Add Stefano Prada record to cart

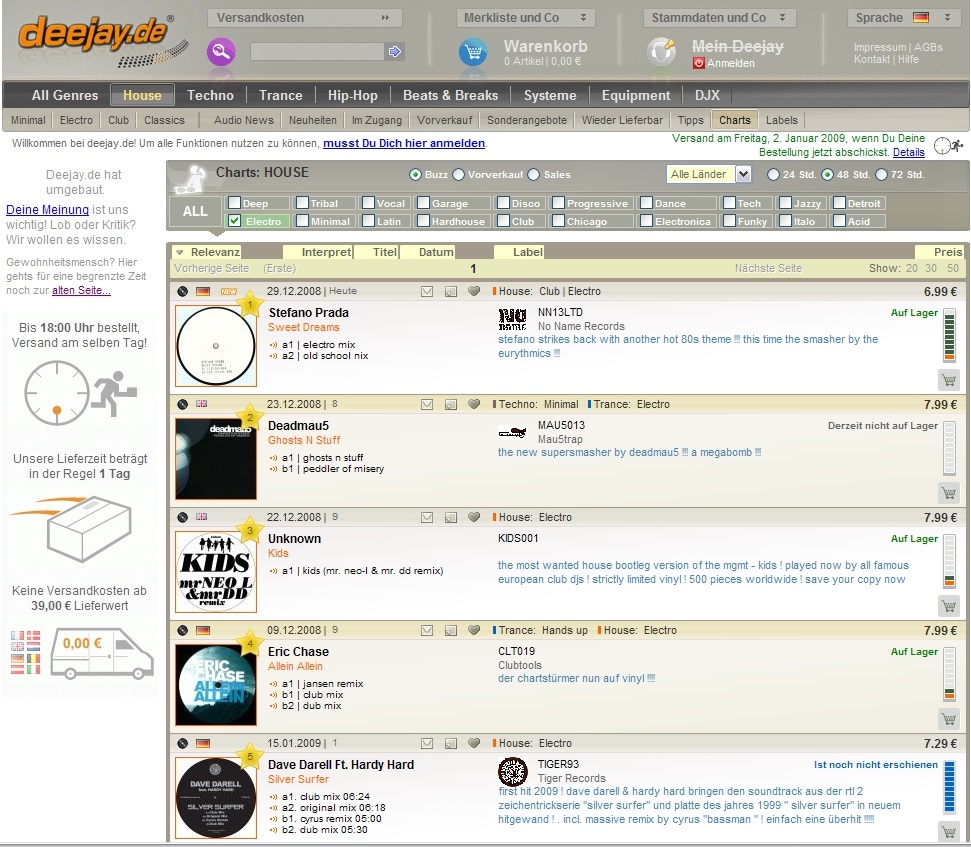[949, 380]
